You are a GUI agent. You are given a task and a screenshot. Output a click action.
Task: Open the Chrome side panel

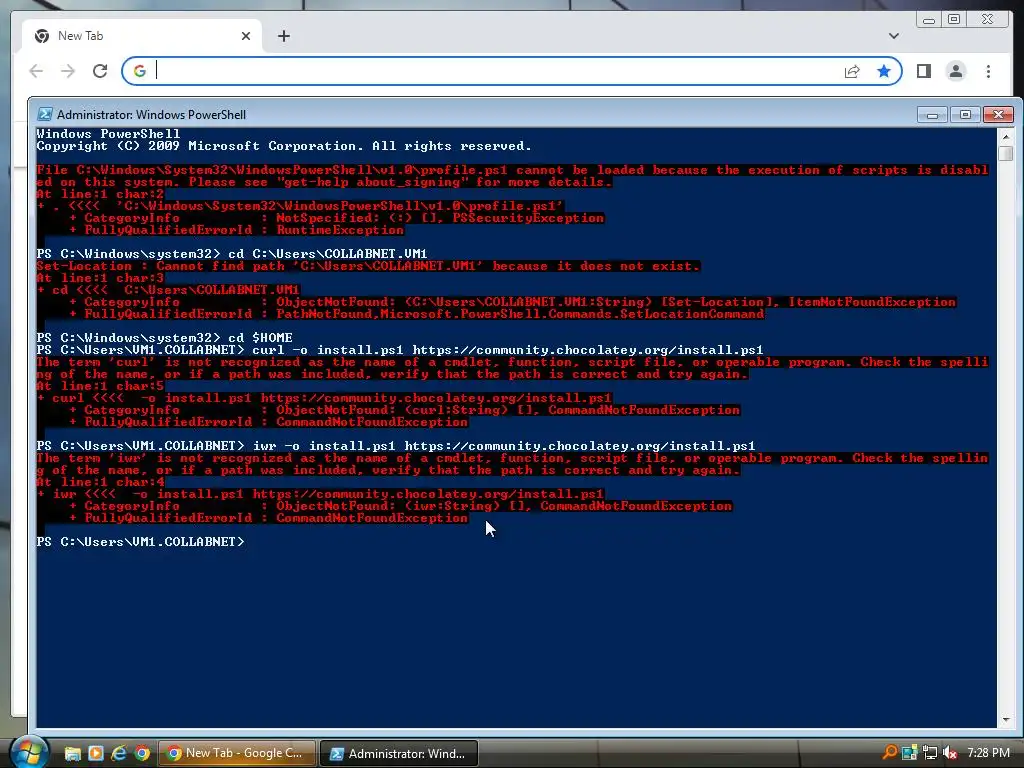click(x=923, y=71)
